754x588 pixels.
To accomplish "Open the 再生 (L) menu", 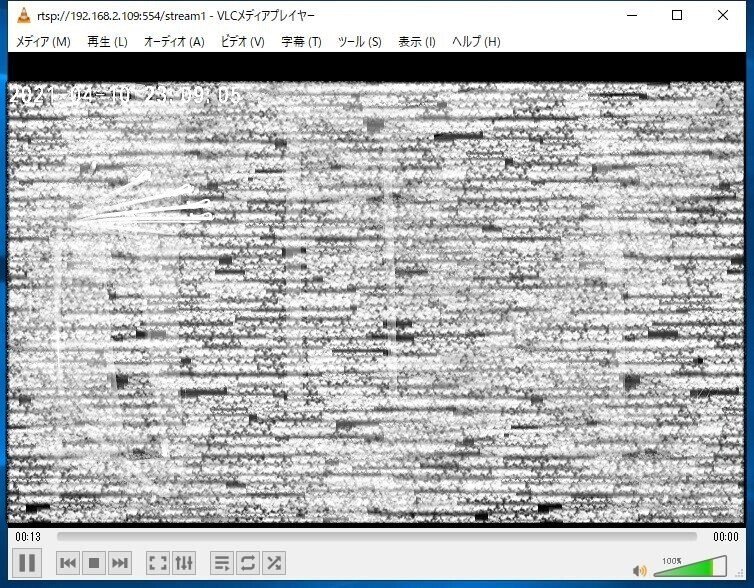I will coord(107,42).
